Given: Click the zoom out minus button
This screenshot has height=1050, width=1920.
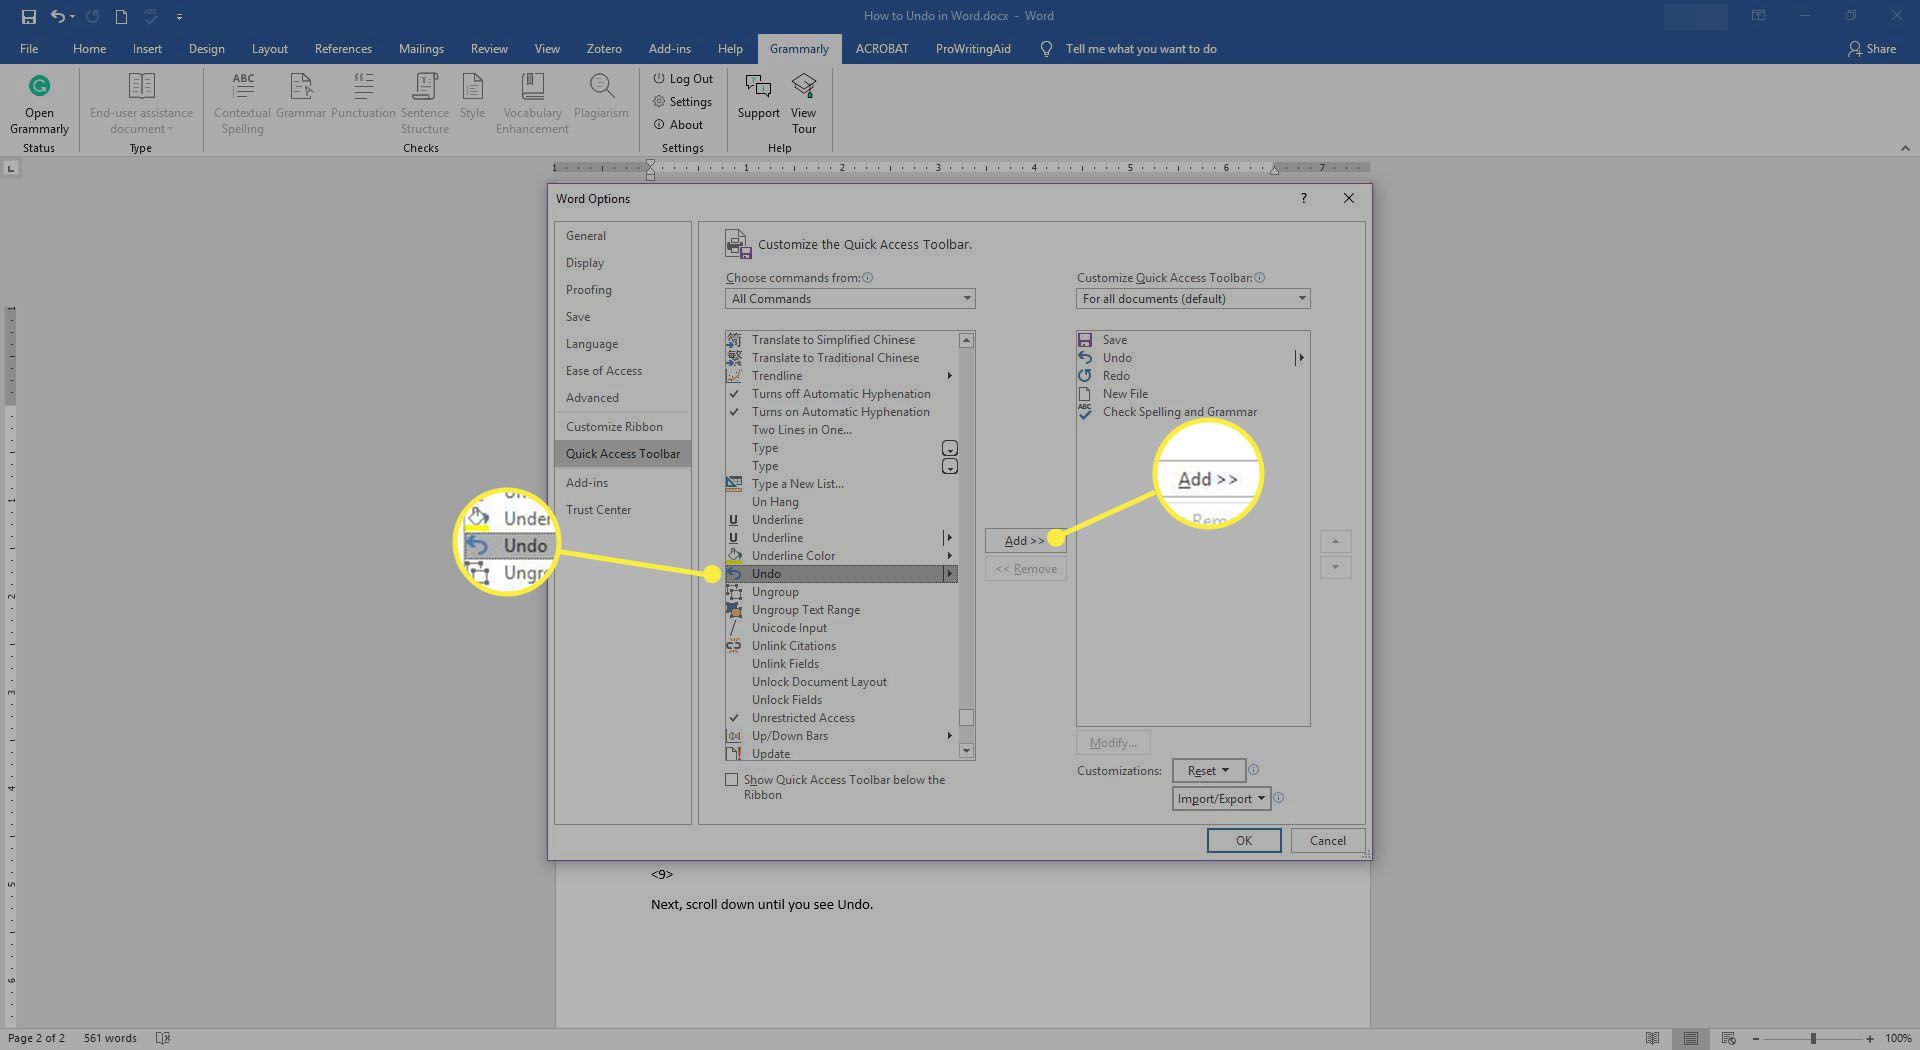Looking at the screenshot, I should coord(1755,1039).
